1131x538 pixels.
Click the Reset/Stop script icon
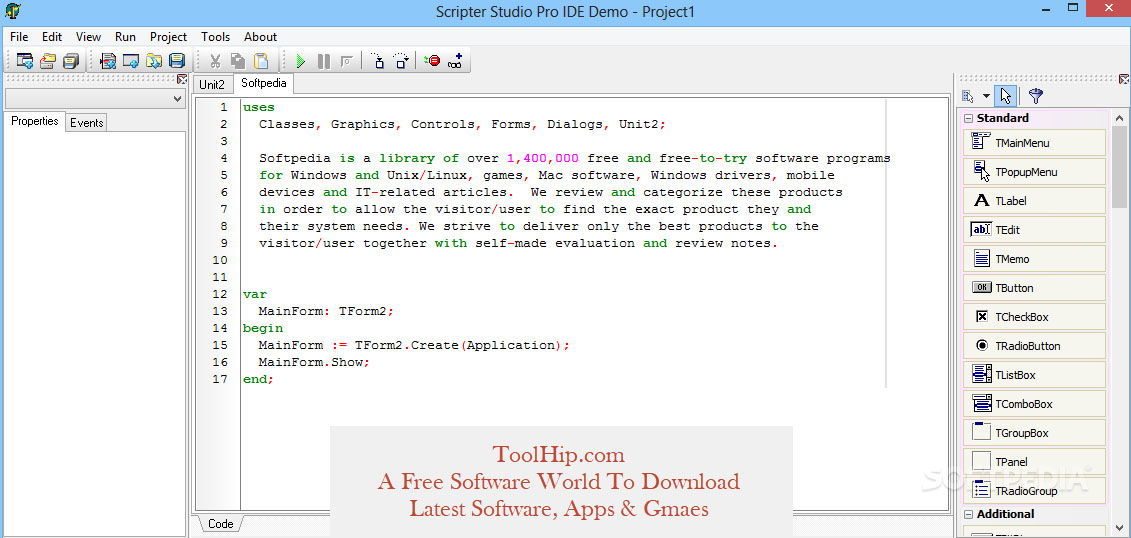pyautogui.click(x=346, y=61)
